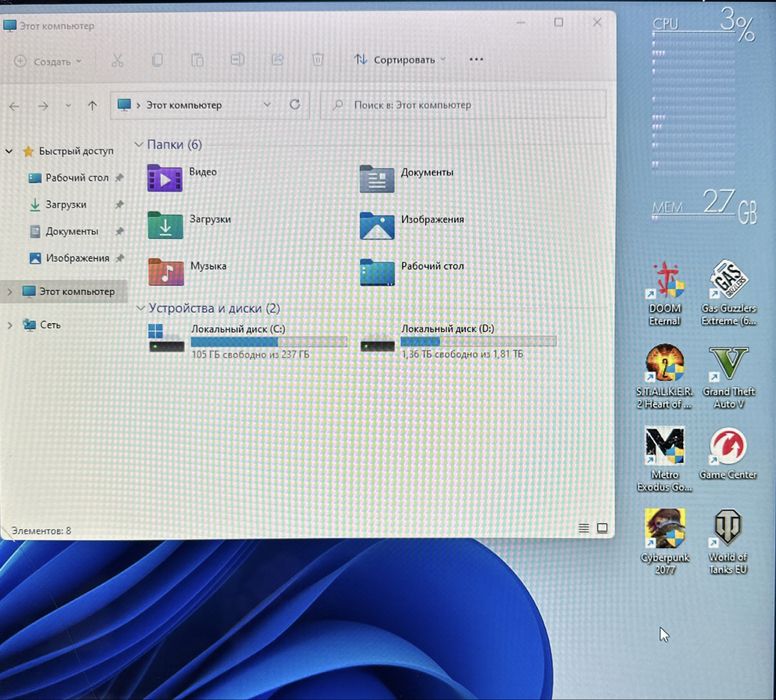776x700 pixels.
Task: Select the Изображения folder in main pane
Action: [377, 225]
